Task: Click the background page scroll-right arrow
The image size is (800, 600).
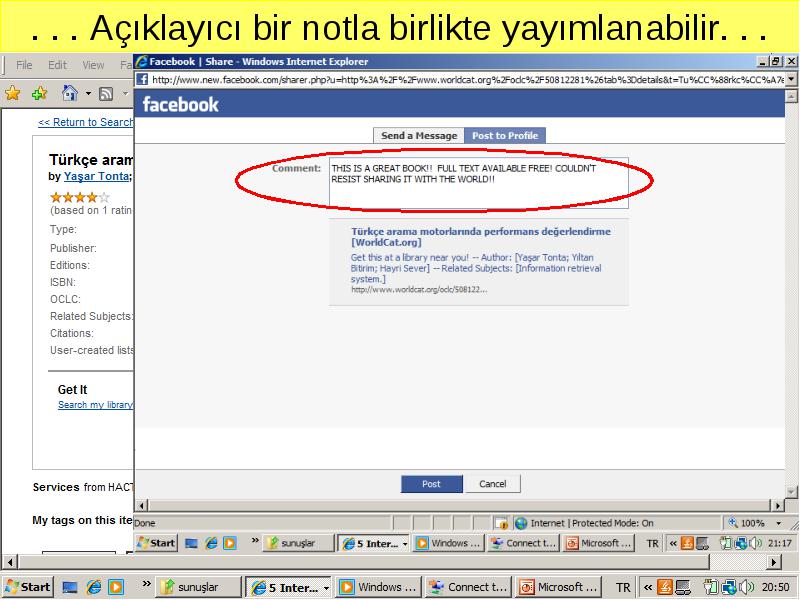Action: [774, 562]
